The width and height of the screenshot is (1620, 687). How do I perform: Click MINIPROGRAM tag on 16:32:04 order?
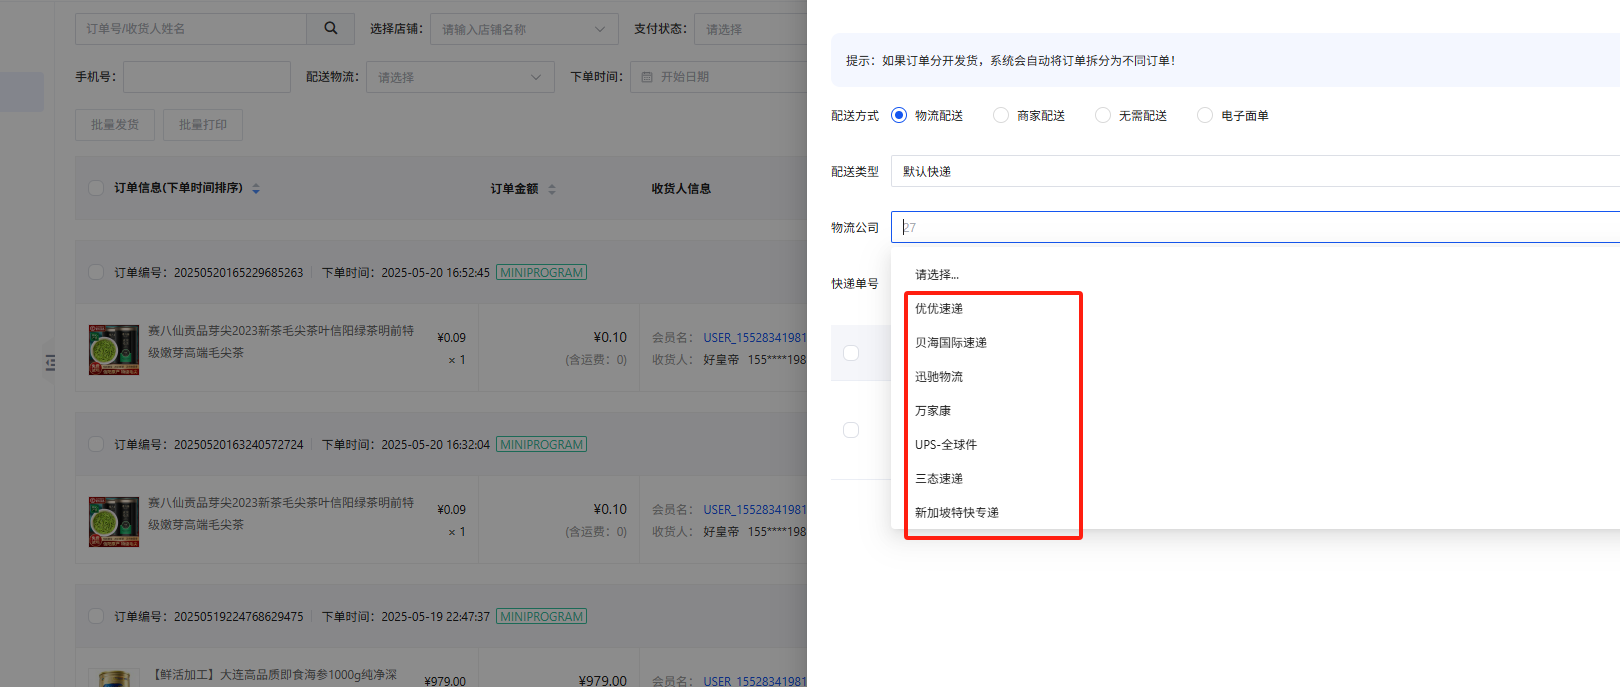click(541, 444)
